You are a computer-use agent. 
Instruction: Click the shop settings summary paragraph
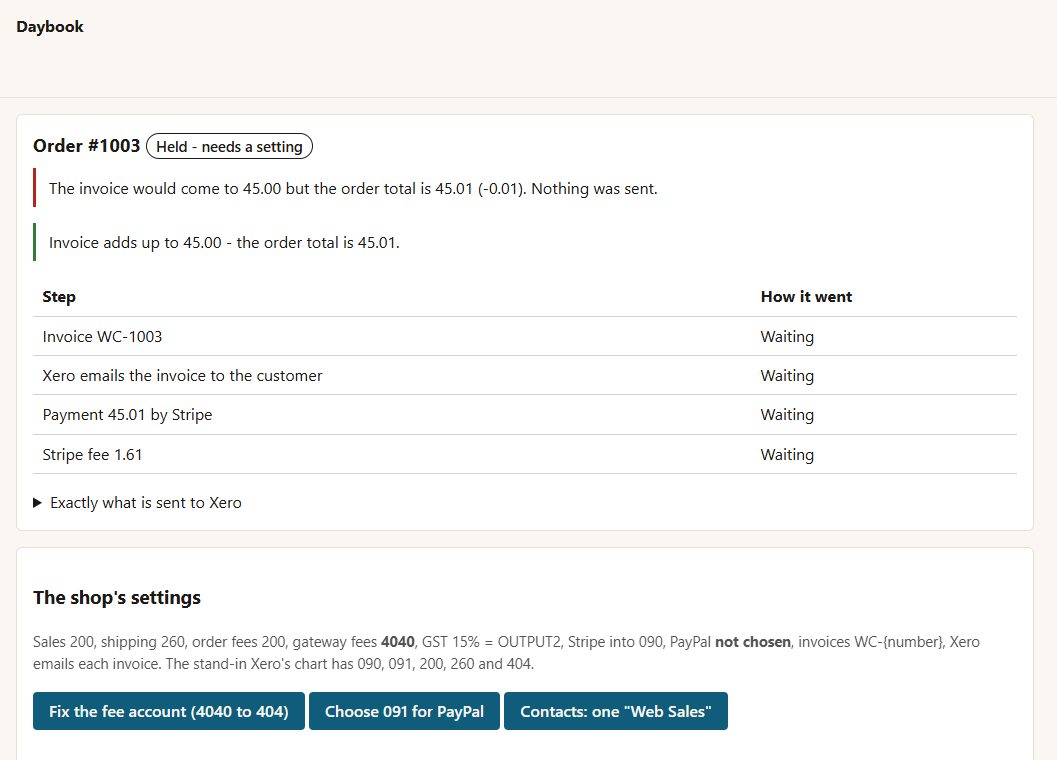tap(506, 653)
